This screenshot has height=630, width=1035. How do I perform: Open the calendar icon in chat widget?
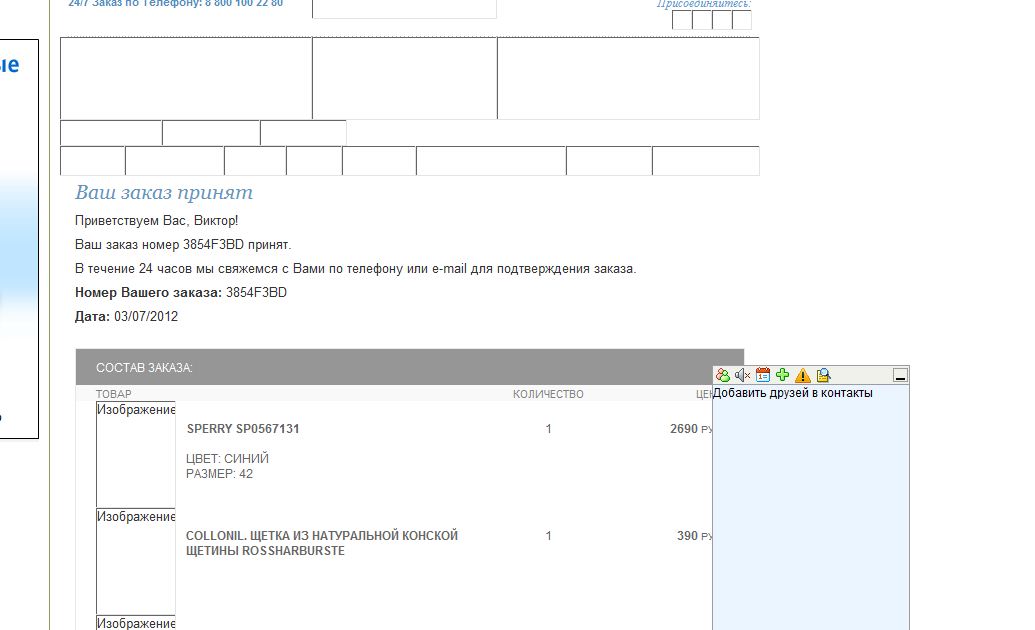point(763,375)
